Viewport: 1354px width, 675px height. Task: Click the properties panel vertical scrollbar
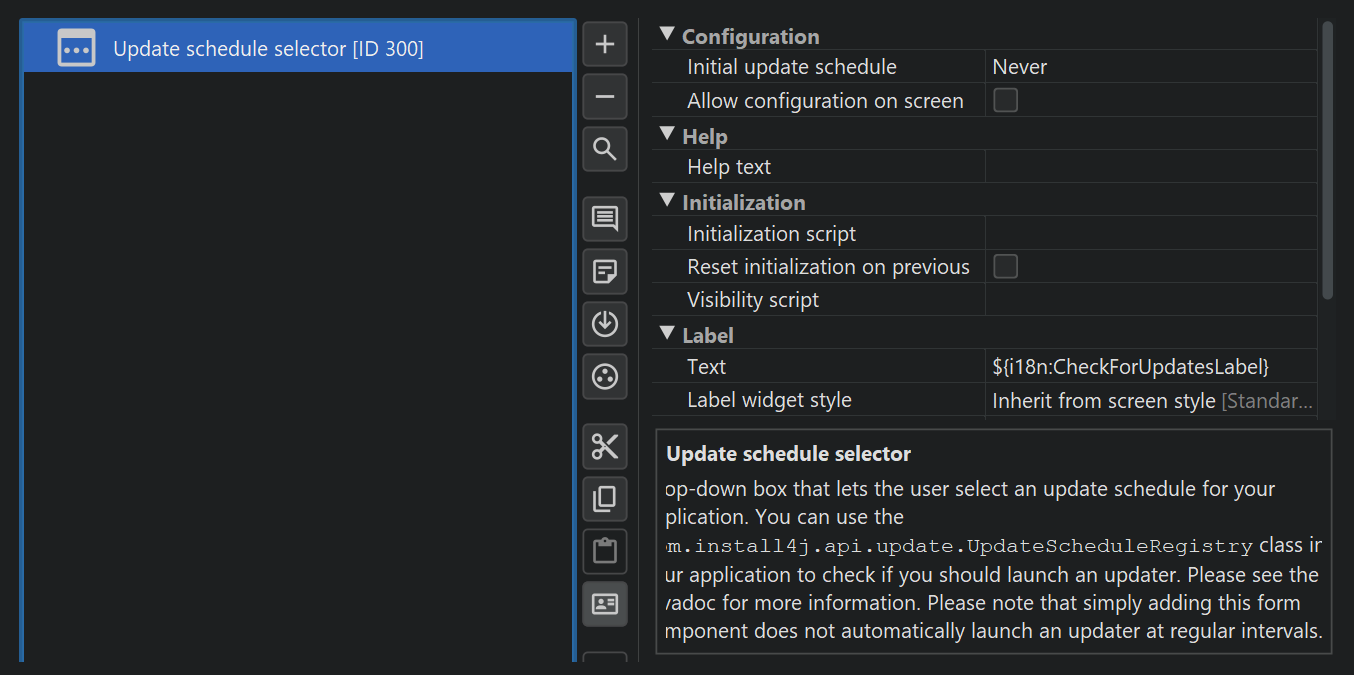pyautogui.click(x=1327, y=160)
